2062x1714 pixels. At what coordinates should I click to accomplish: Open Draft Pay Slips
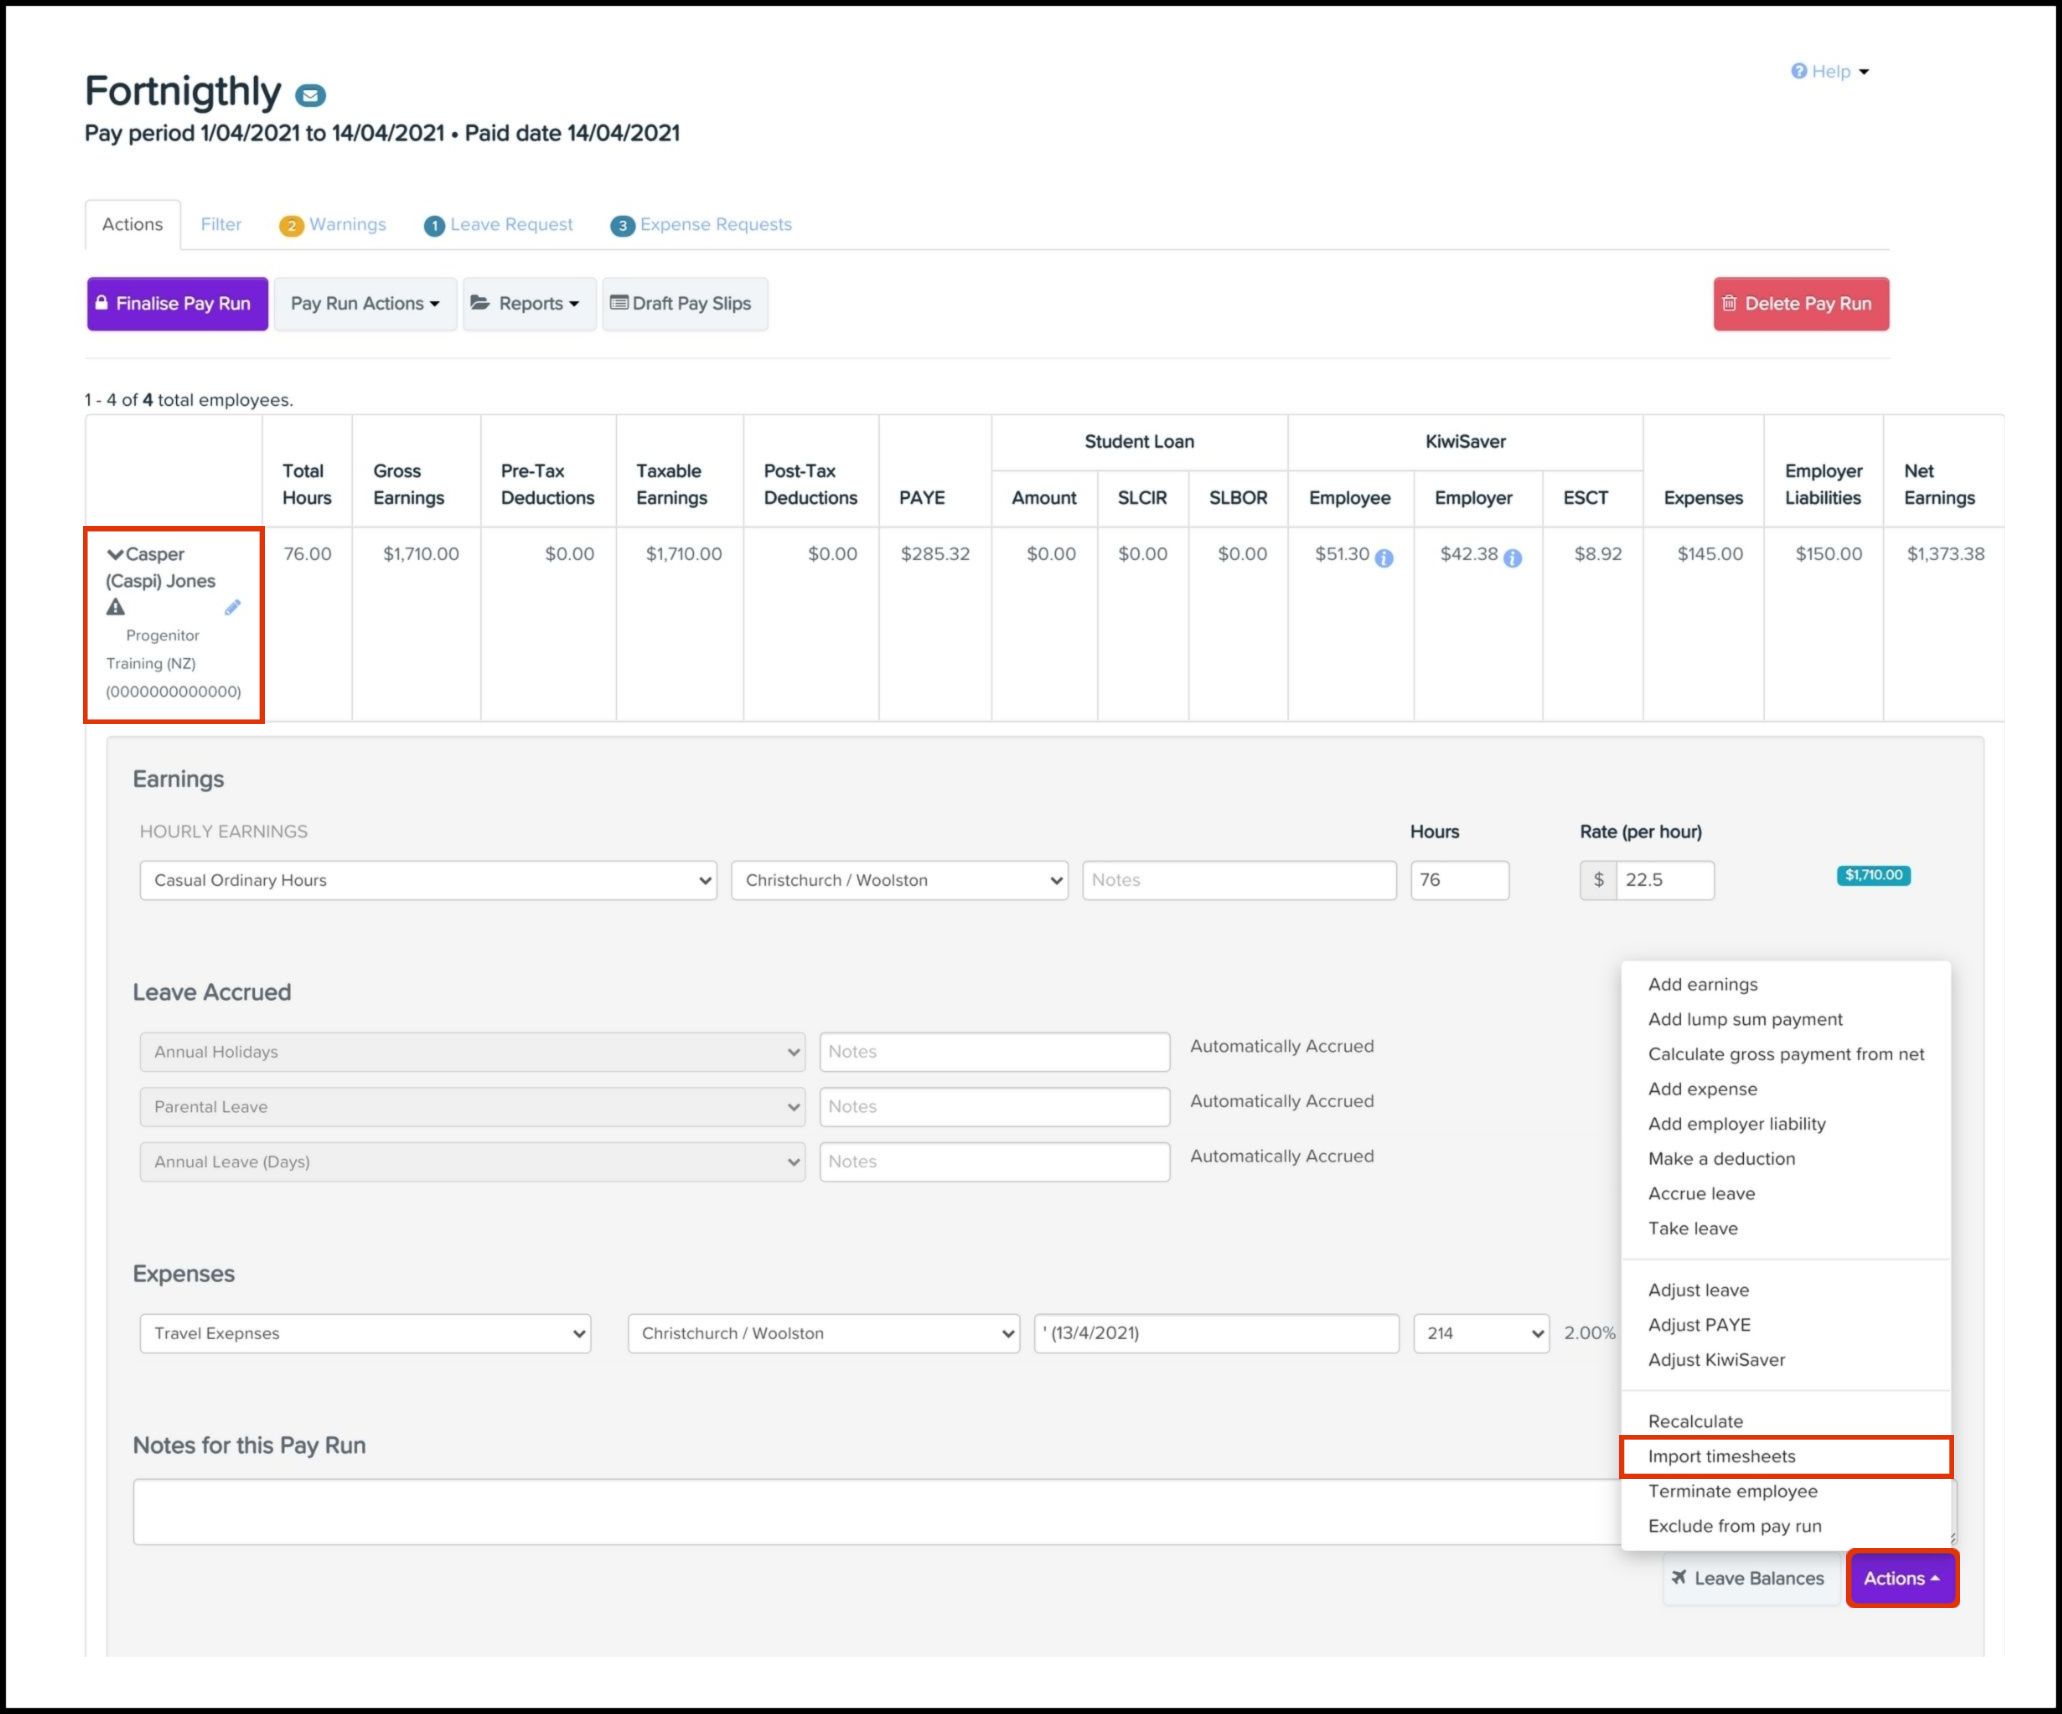point(684,303)
